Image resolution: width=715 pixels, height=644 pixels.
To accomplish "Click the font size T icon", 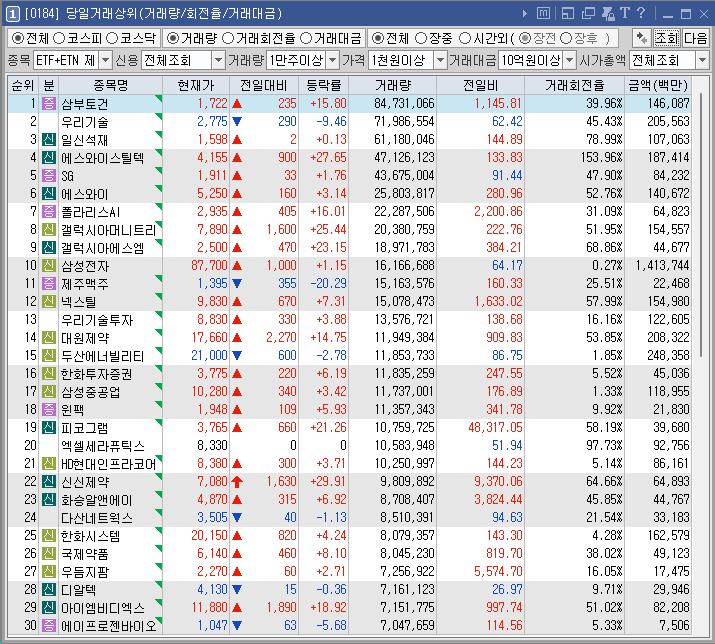I will (625, 13).
